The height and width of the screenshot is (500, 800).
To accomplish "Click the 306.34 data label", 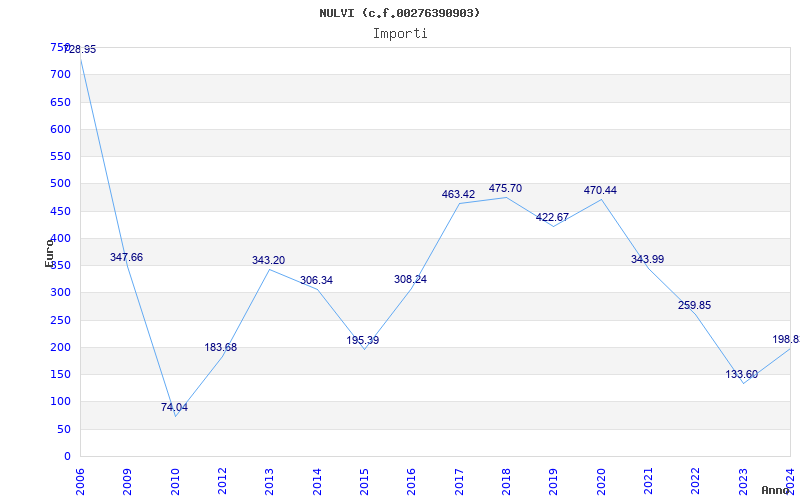I will pos(316,281).
